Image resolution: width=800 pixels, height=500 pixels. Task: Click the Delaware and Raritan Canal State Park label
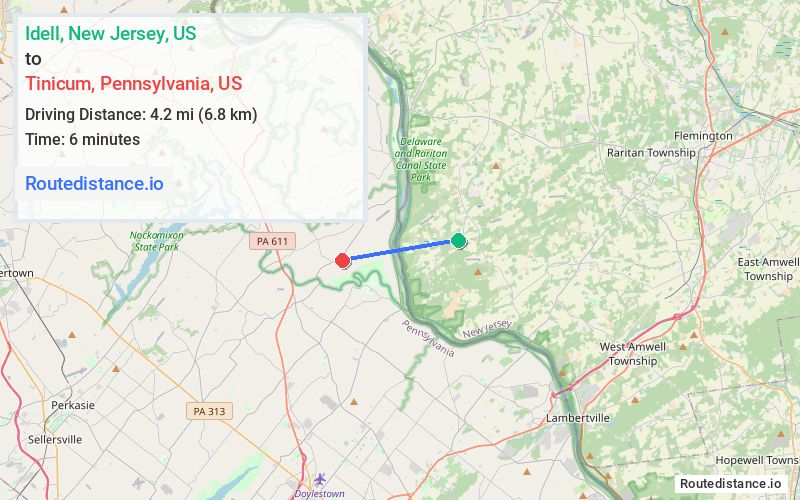(x=421, y=159)
